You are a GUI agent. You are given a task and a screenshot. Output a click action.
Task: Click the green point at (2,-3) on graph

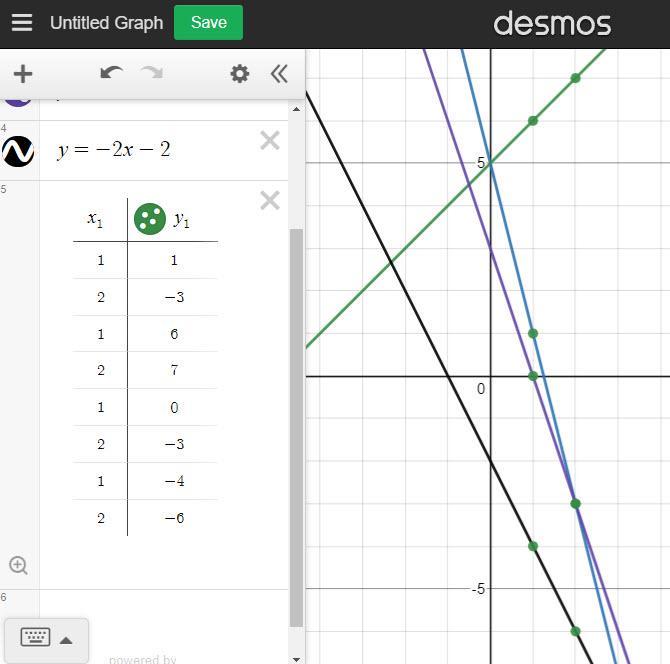(x=576, y=504)
